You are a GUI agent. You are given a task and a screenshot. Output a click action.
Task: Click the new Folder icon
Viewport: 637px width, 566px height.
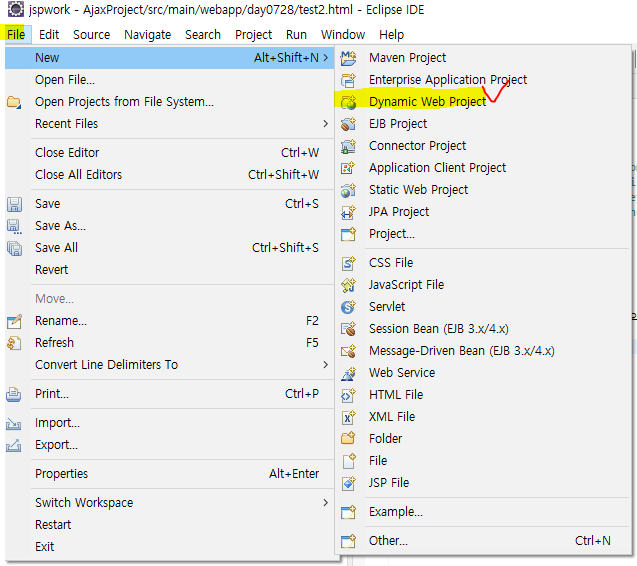[348, 438]
